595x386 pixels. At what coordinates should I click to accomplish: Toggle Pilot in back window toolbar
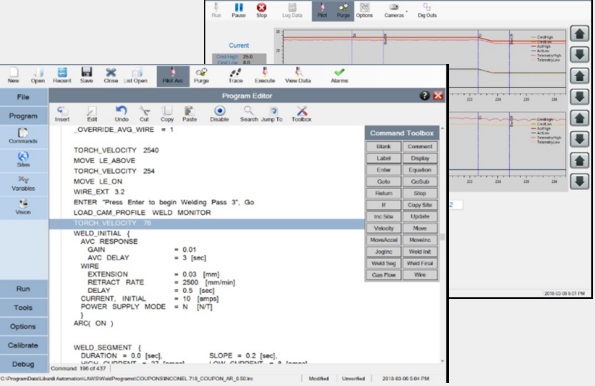click(x=322, y=11)
